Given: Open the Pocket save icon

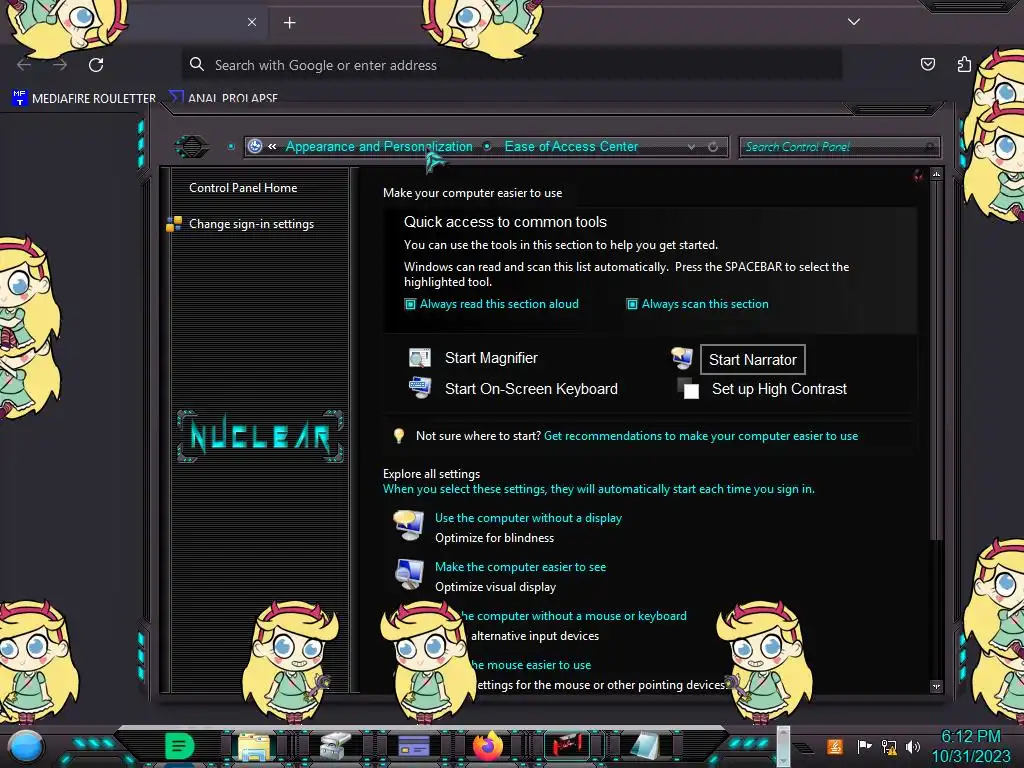Looking at the screenshot, I should pos(927,64).
